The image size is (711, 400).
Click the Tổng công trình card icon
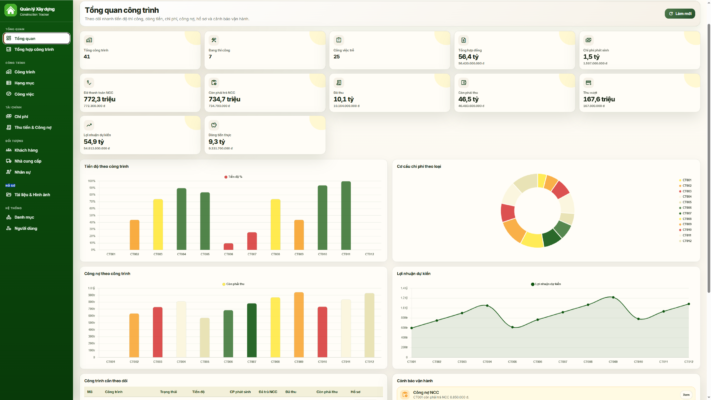click(89, 40)
